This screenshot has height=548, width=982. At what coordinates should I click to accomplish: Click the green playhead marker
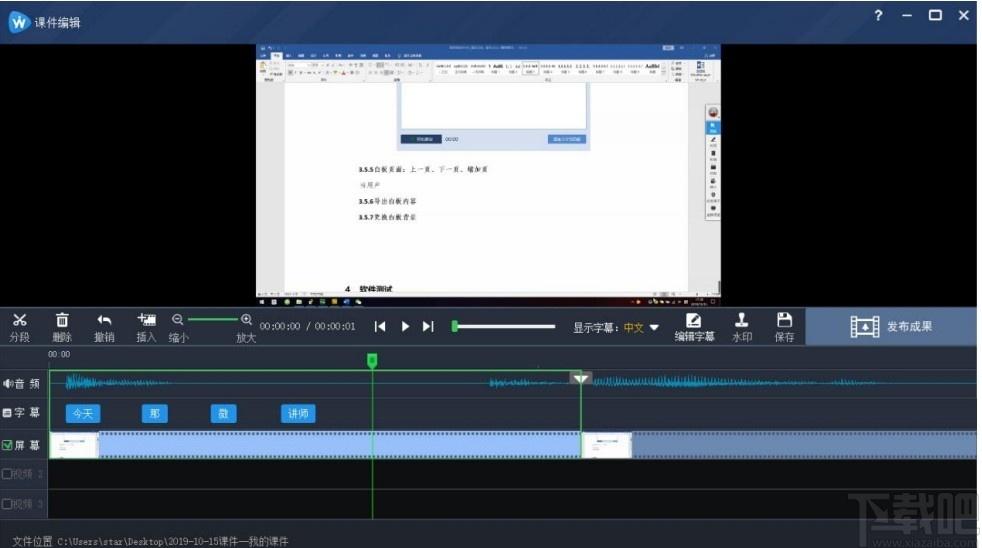pyautogui.click(x=372, y=360)
